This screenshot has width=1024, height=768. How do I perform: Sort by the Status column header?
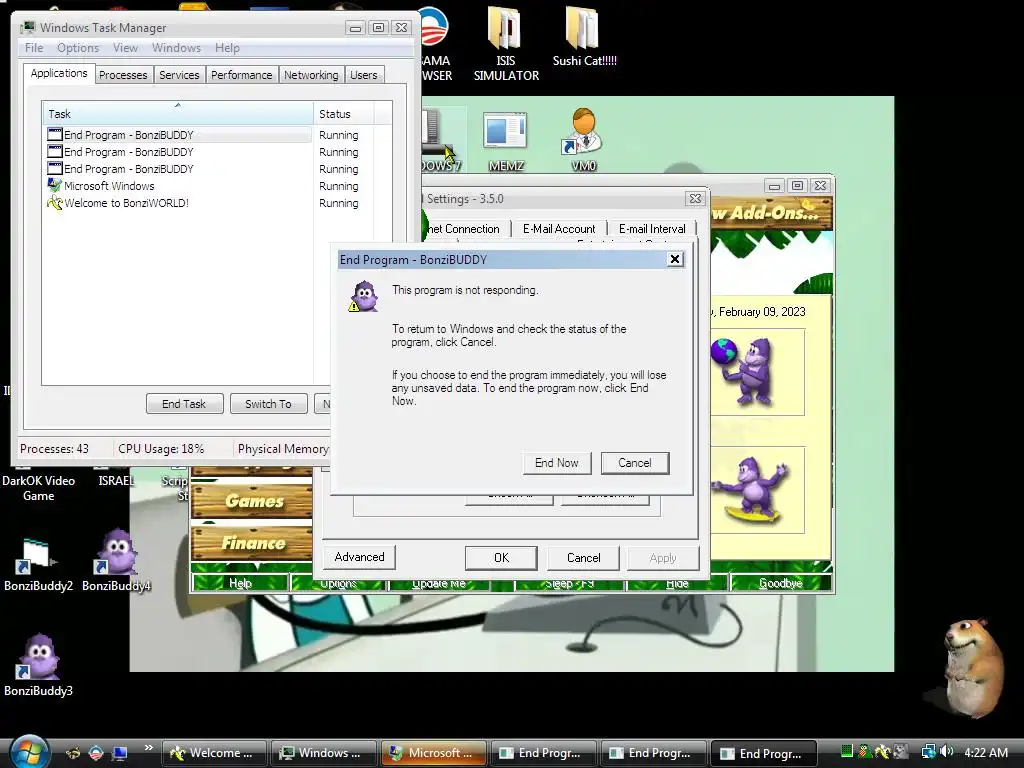point(344,114)
